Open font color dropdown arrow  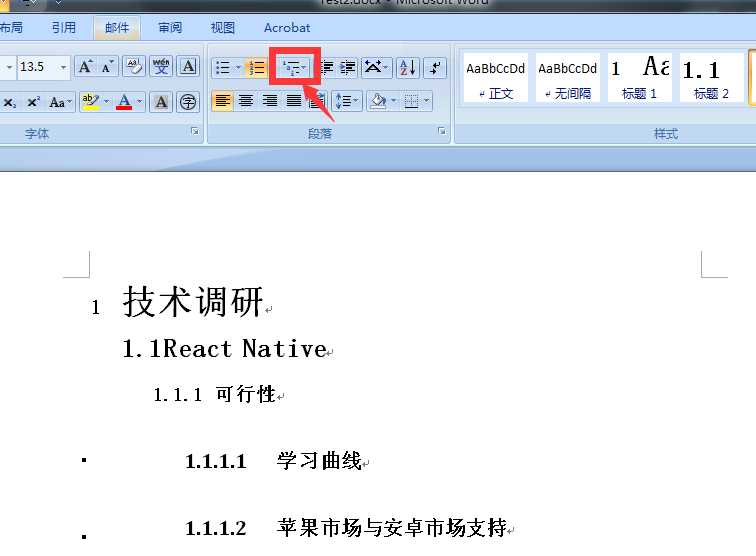tap(140, 102)
